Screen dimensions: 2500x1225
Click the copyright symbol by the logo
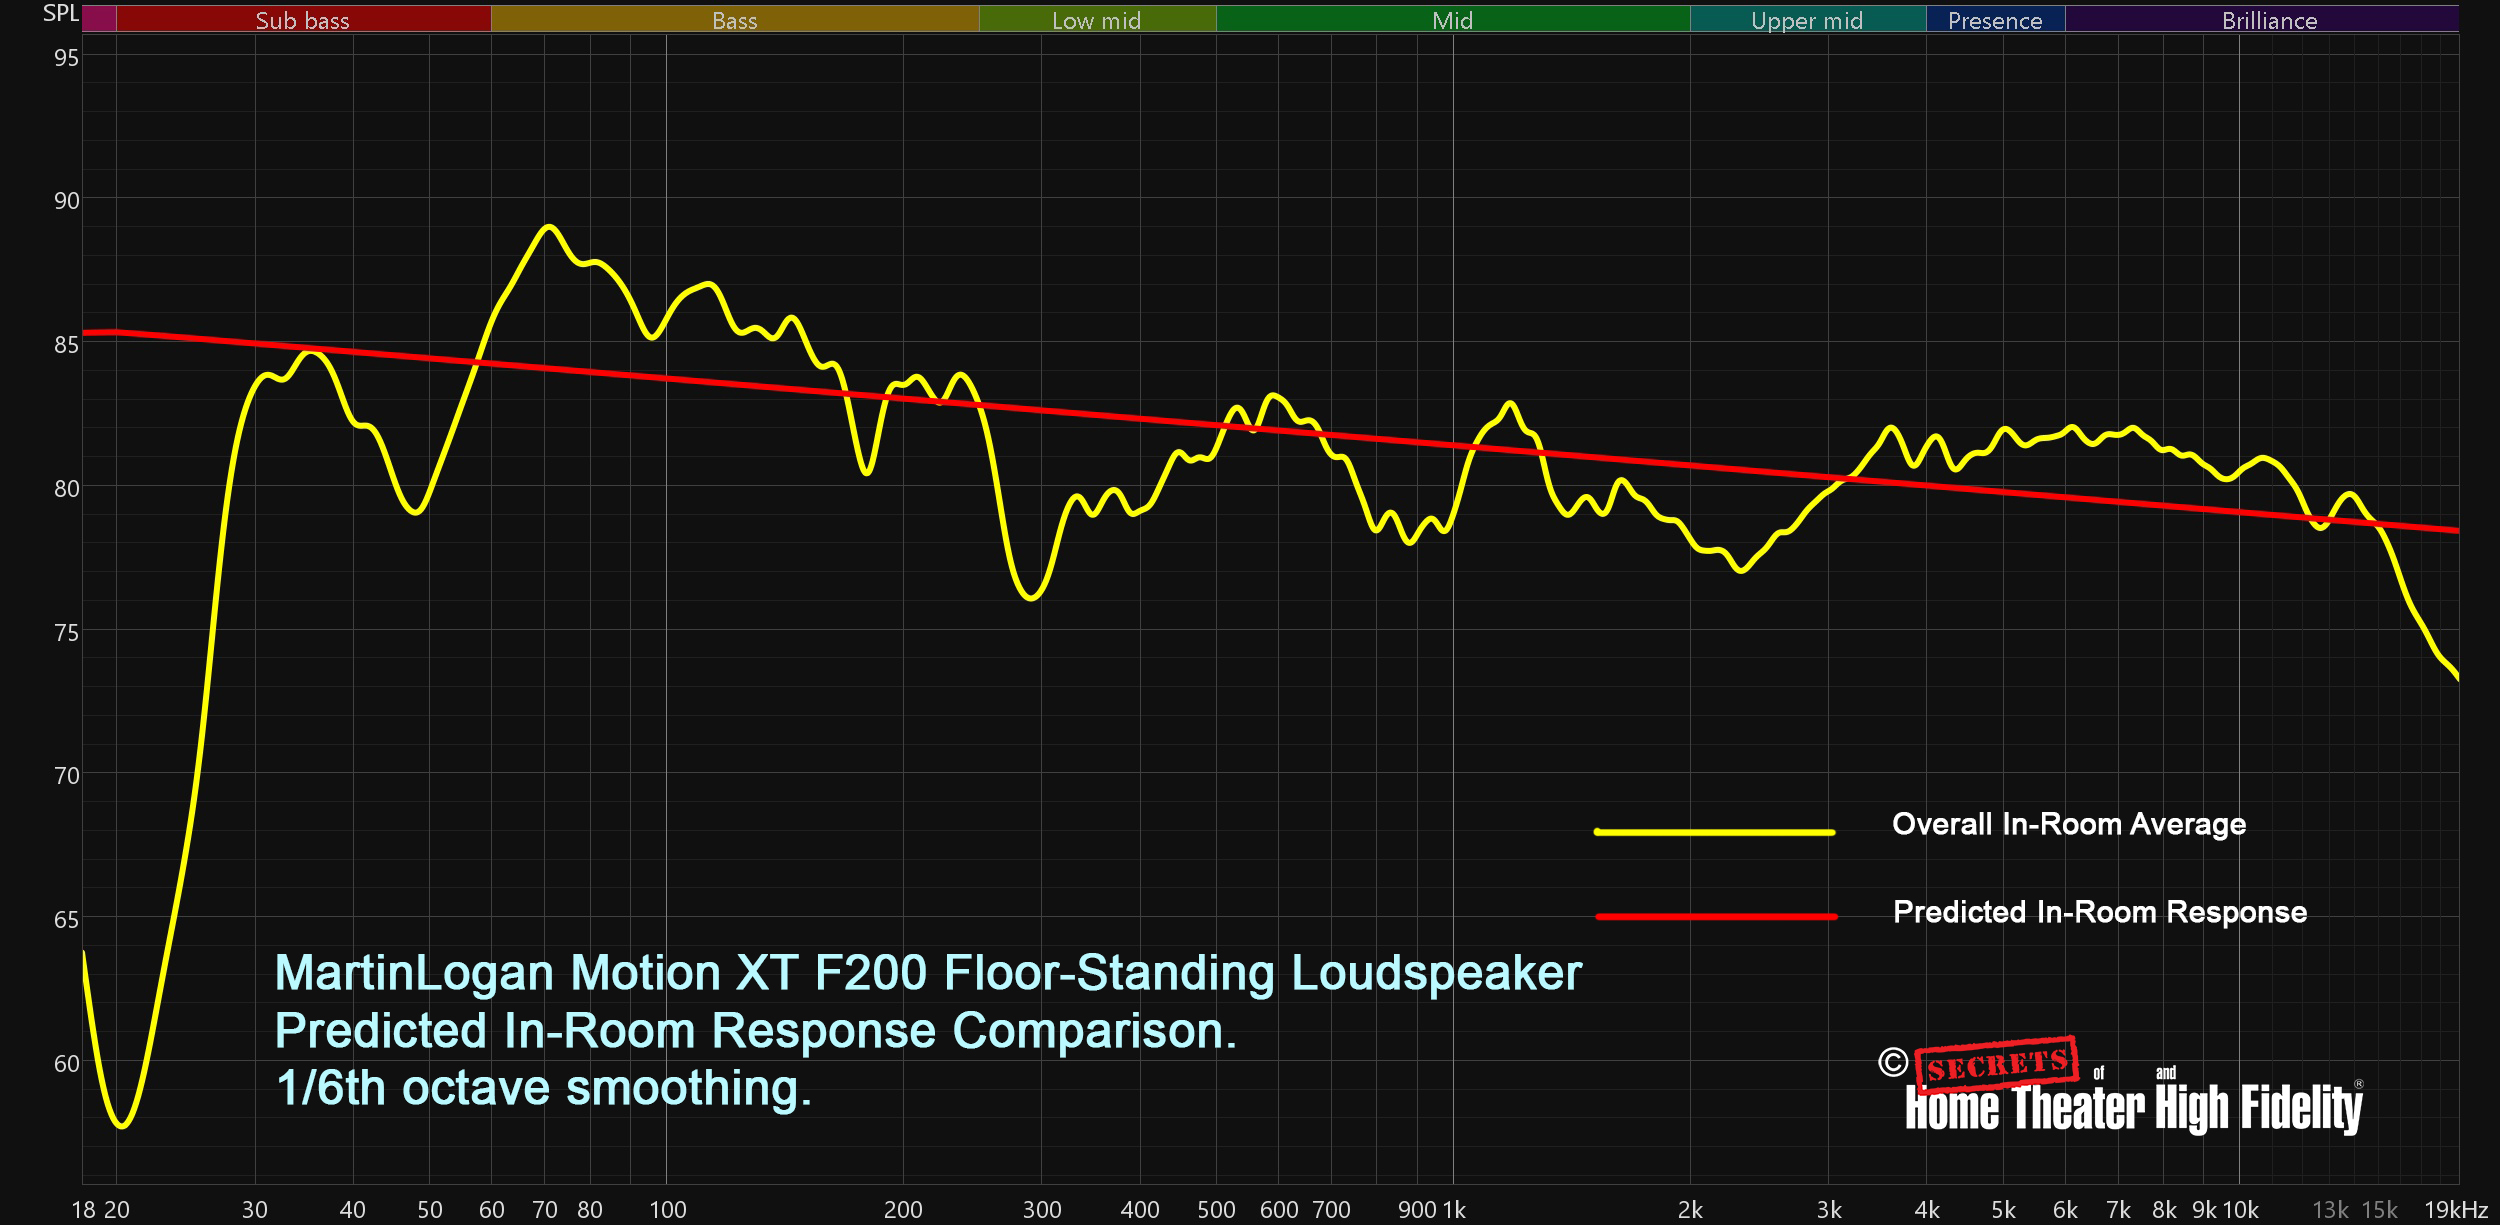[1892, 1062]
